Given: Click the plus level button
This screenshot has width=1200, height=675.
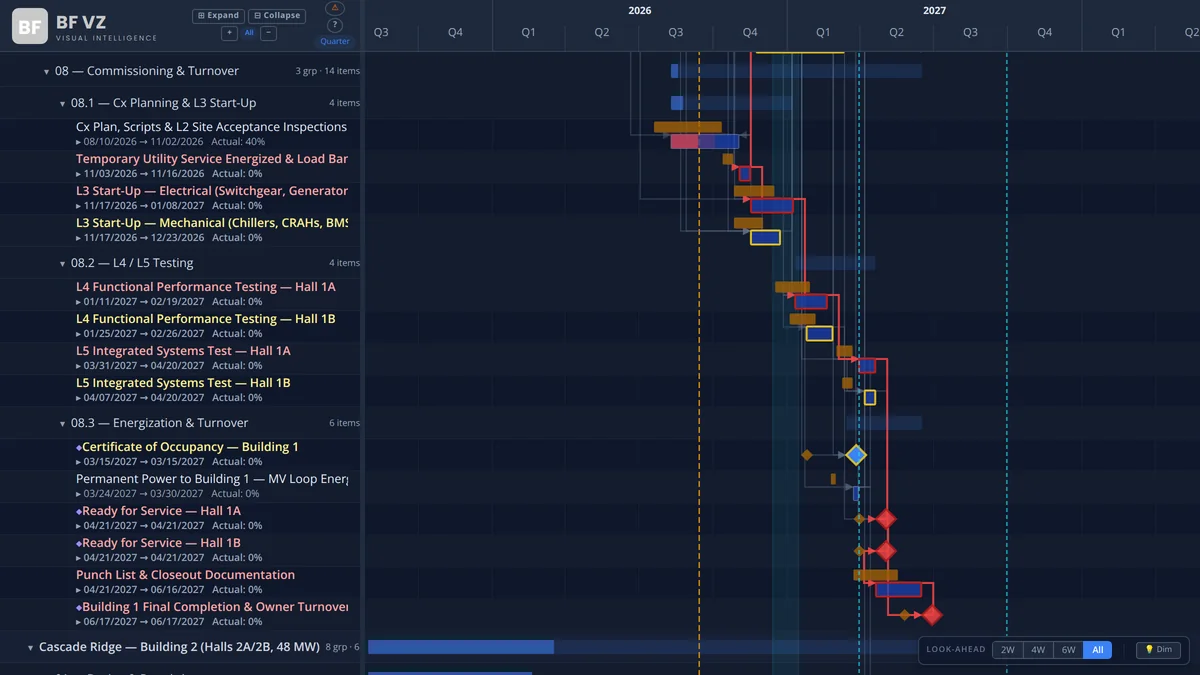Looking at the screenshot, I should 229,33.
